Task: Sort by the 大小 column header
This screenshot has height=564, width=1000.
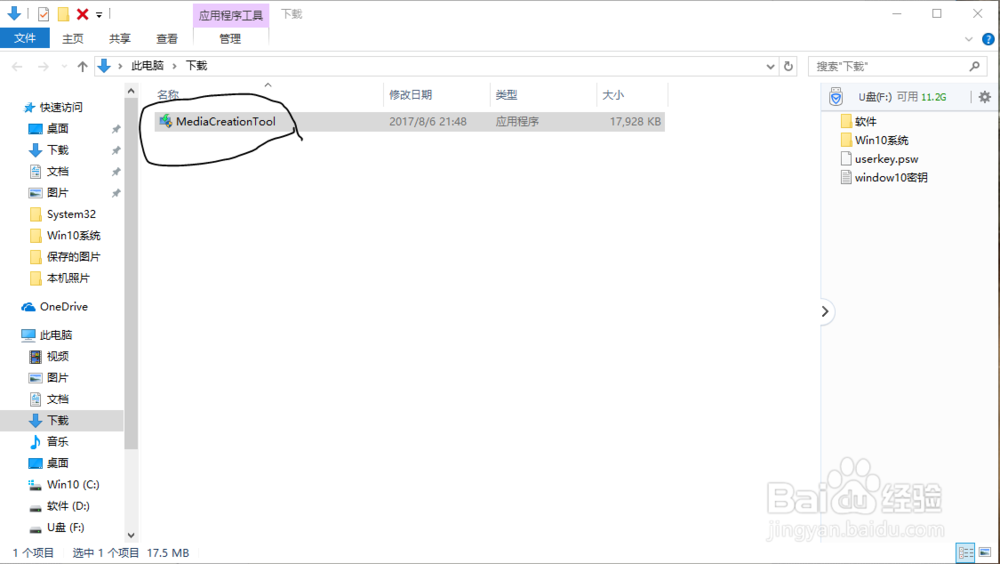Action: pos(613,95)
